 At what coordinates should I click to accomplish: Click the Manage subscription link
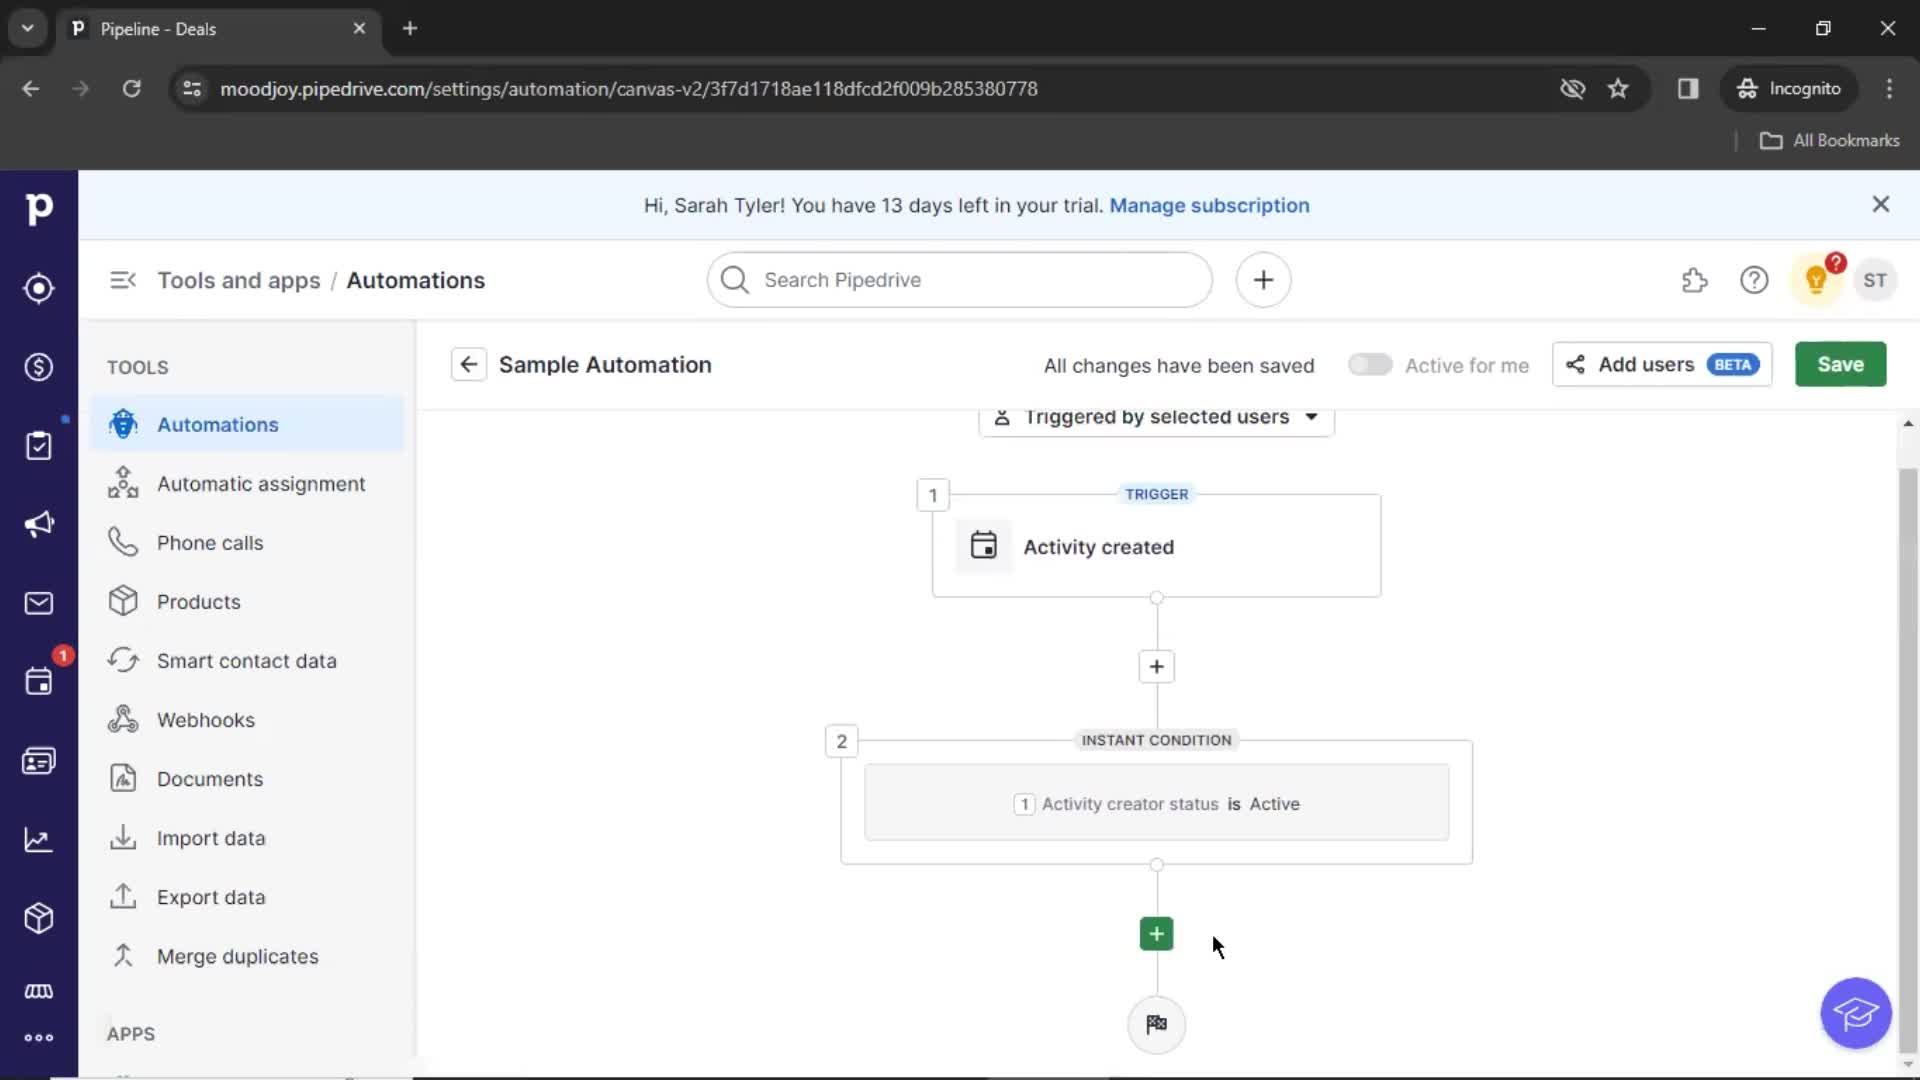point(1209,204)
